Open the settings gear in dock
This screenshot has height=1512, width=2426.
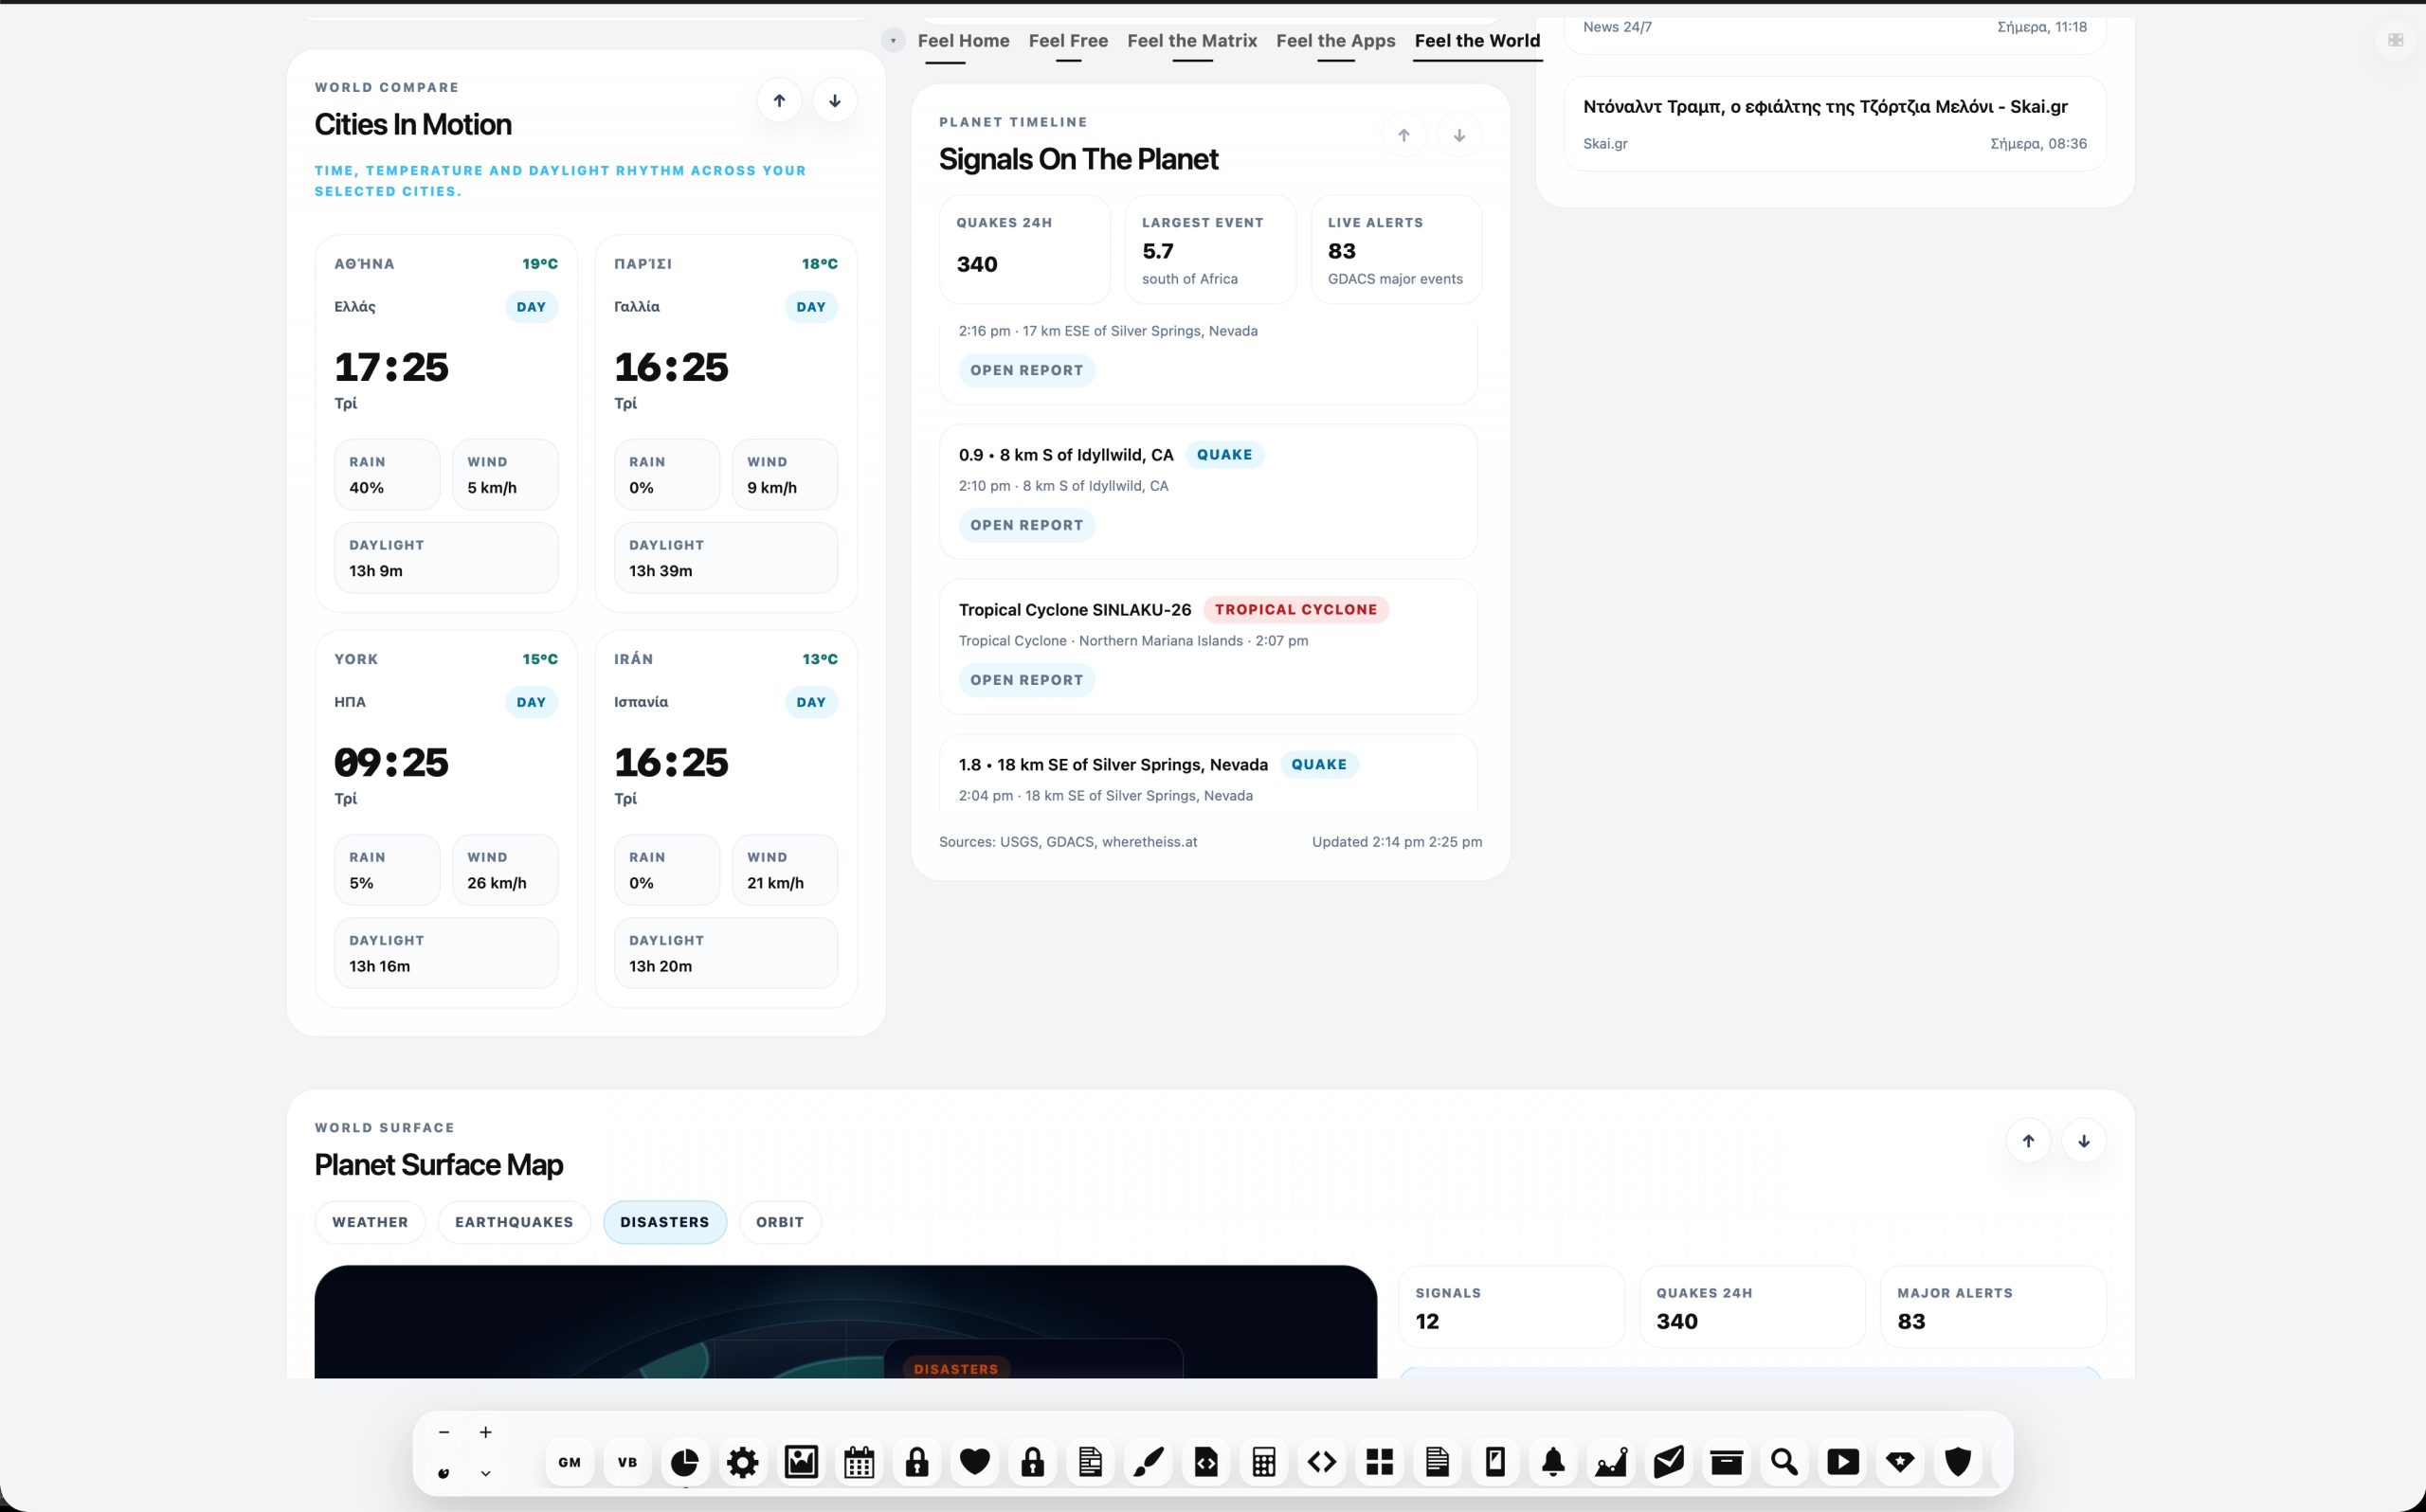(x=742, y=1462)
